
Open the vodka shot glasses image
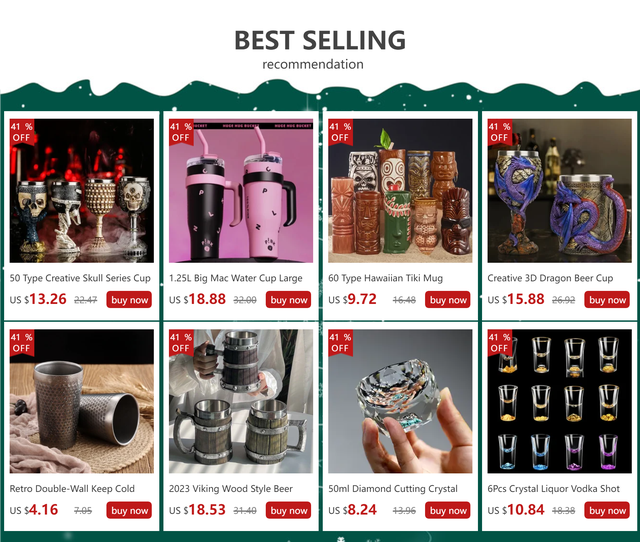559,401
